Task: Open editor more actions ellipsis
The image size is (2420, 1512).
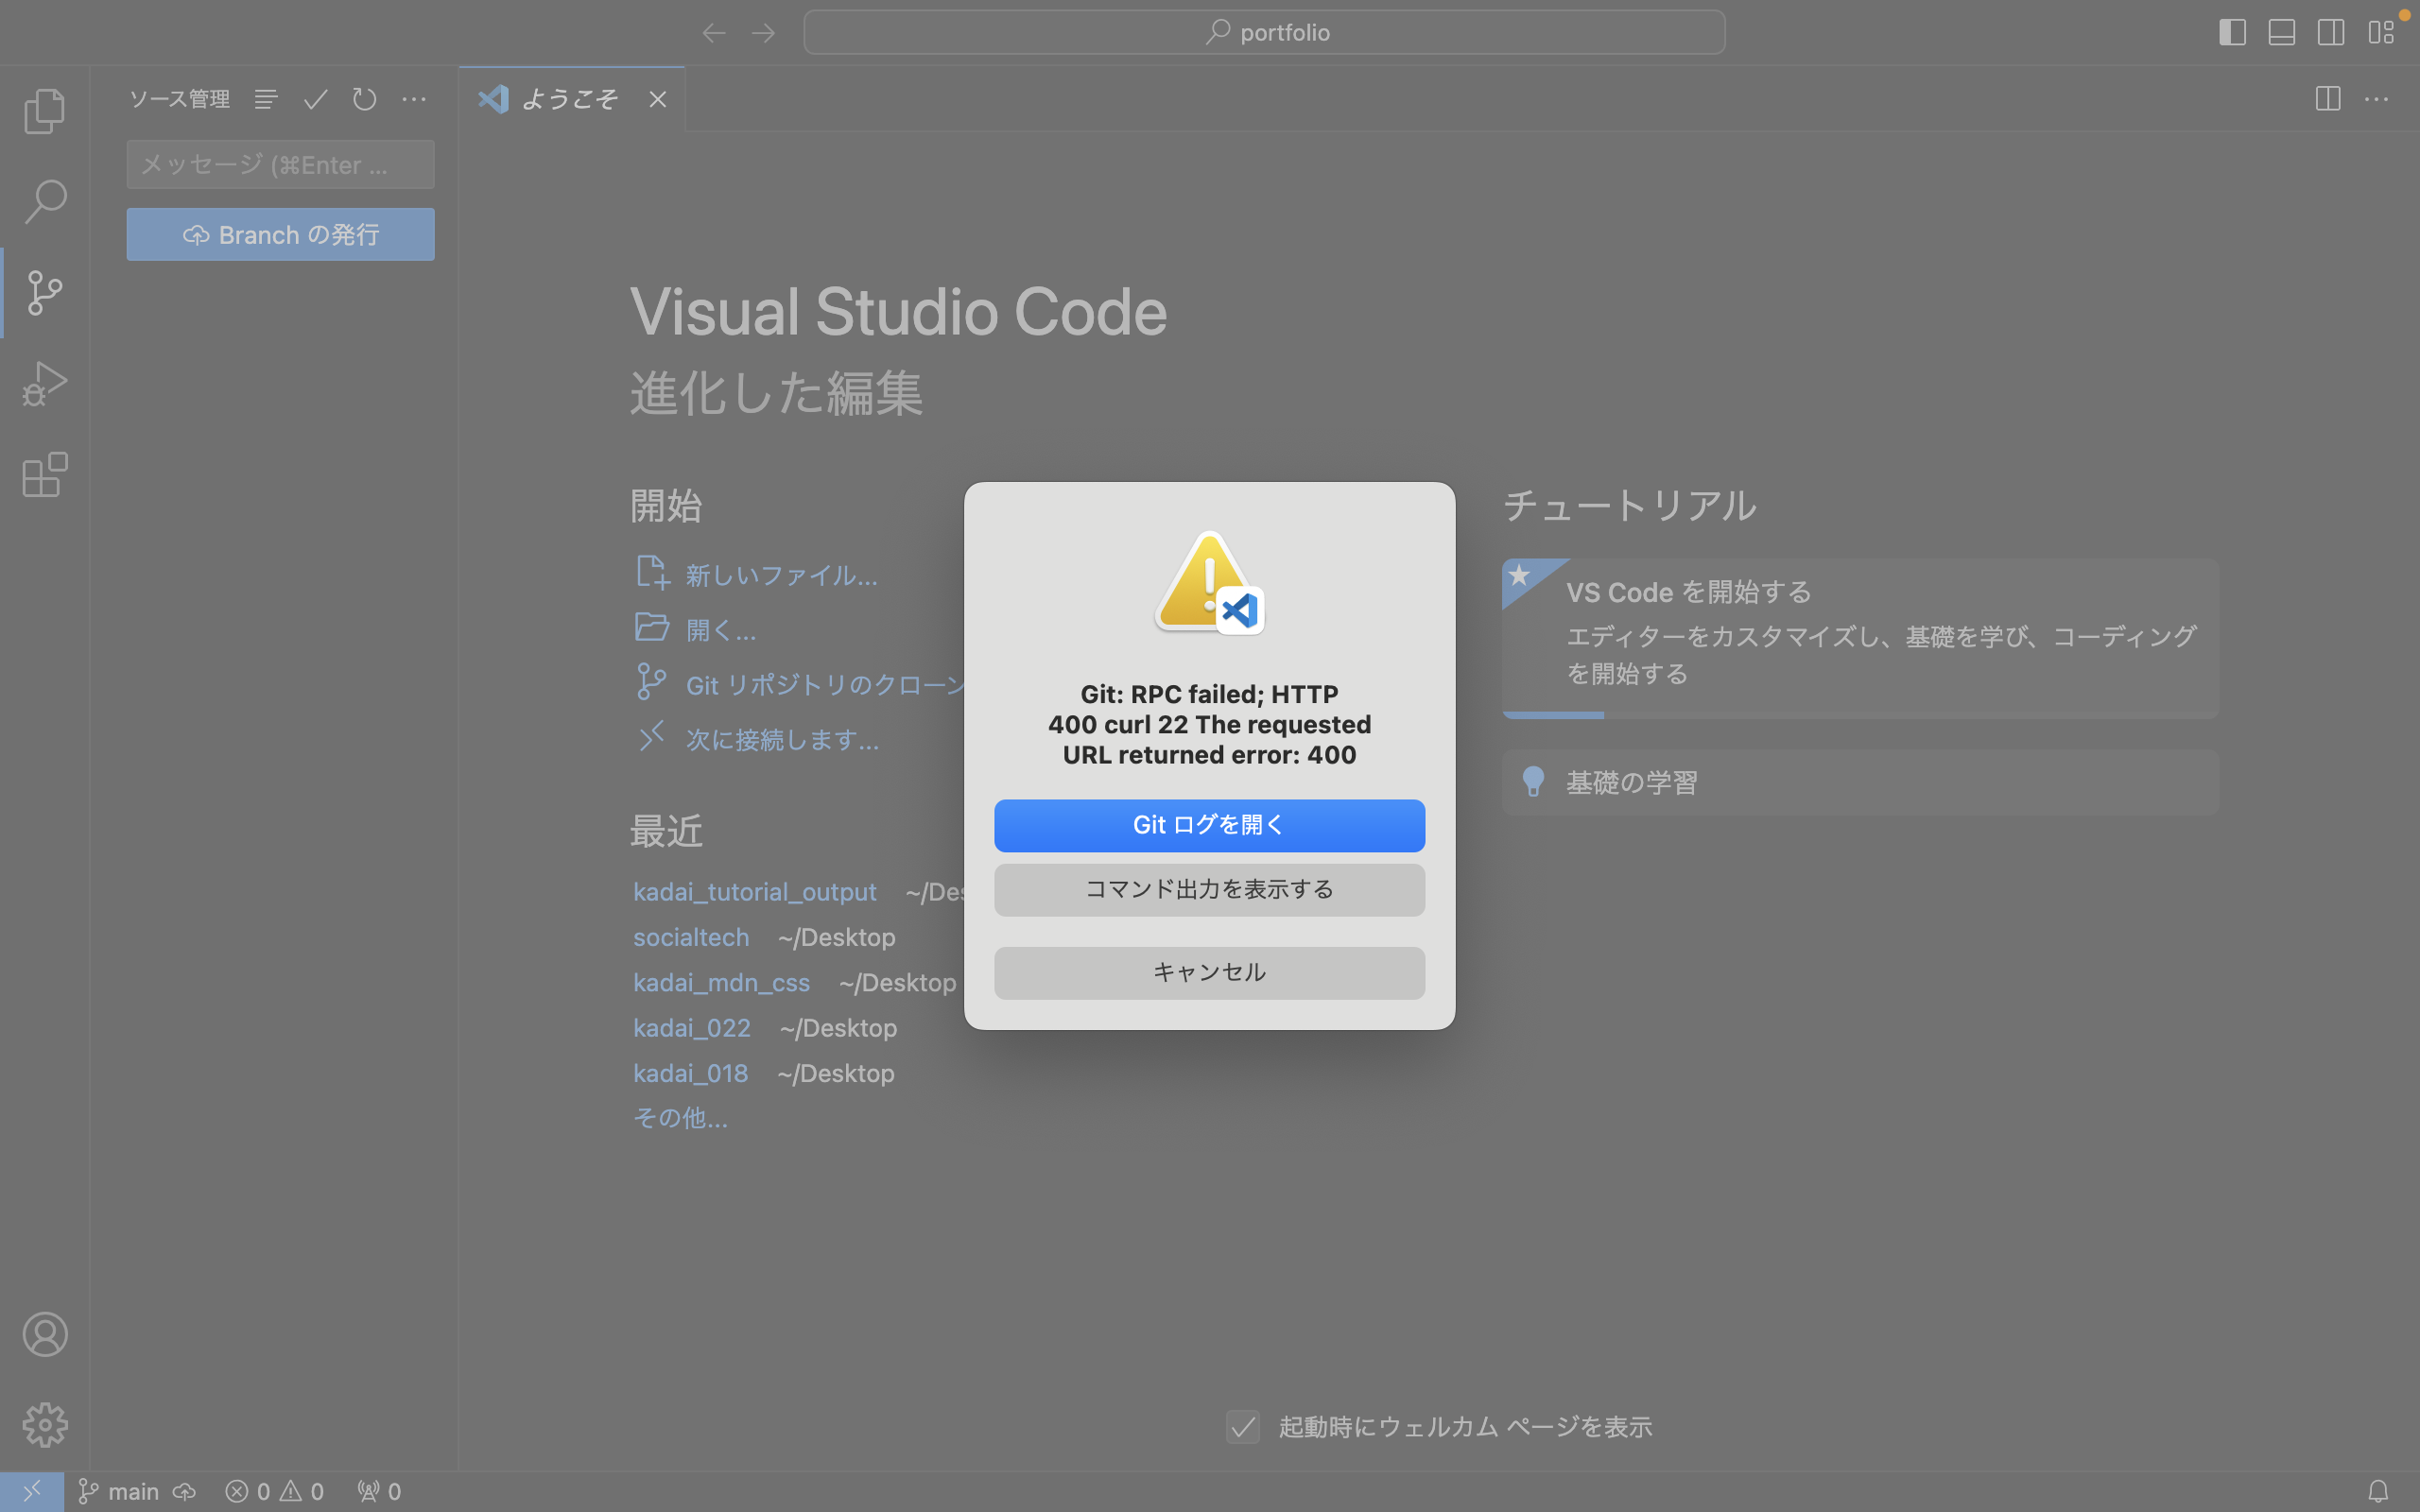Action: click(2377, 99)
